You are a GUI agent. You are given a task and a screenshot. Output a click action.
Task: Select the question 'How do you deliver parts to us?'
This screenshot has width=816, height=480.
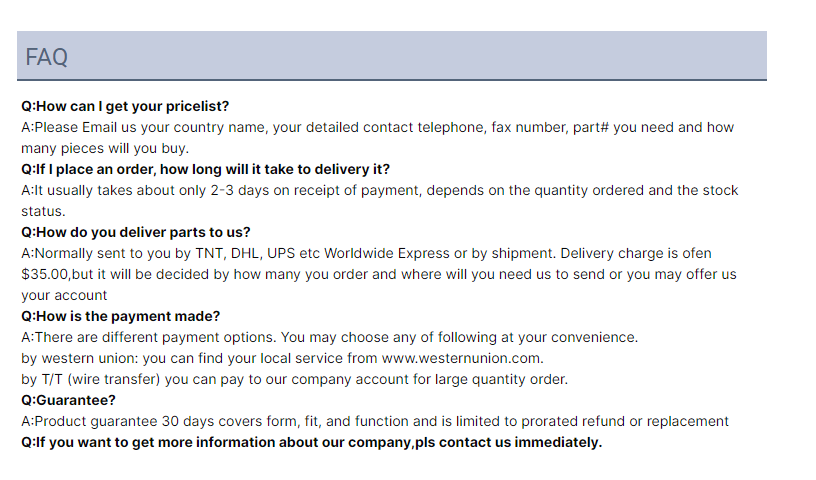(136, 232)
